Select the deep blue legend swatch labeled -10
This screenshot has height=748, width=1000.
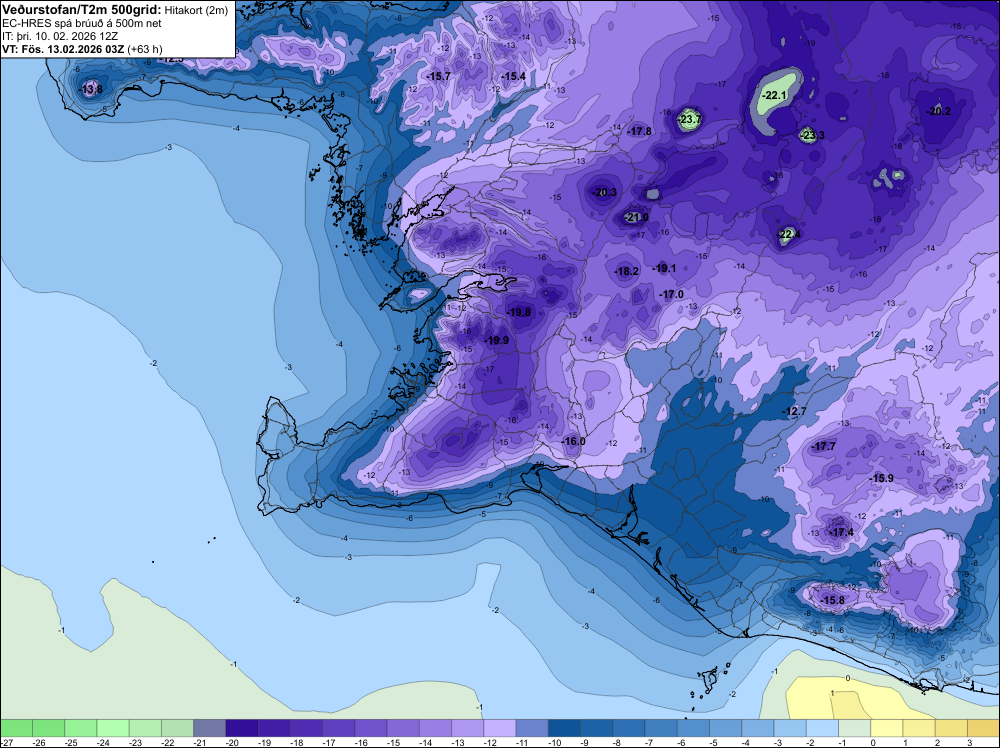564,728
